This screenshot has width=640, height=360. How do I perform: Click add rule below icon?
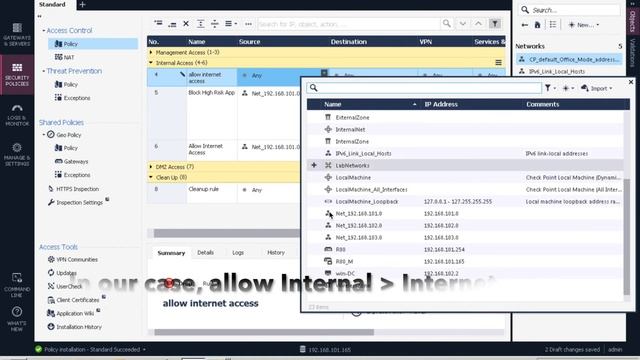tap(172, 24)
